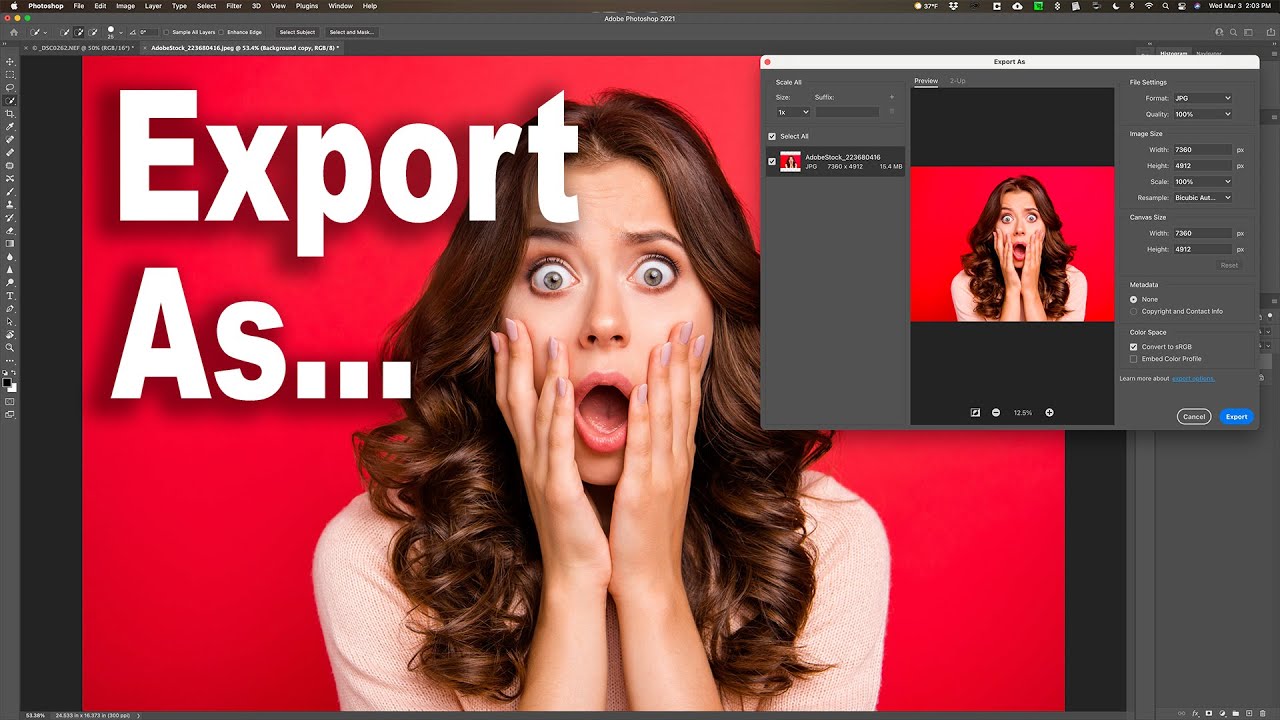Open the Size 1x dropdown
The height and width of the screenshot is (720, 1280).
coord(793,112)
